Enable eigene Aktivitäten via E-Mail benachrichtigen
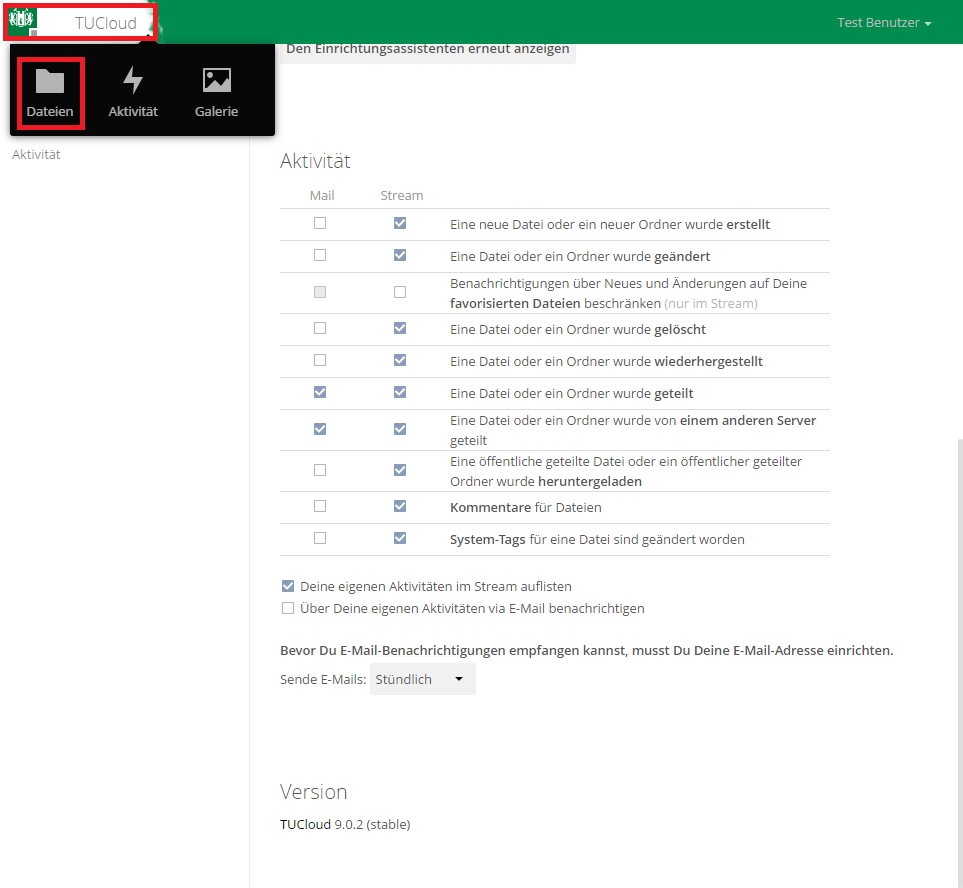 click(x=288, y=608)
